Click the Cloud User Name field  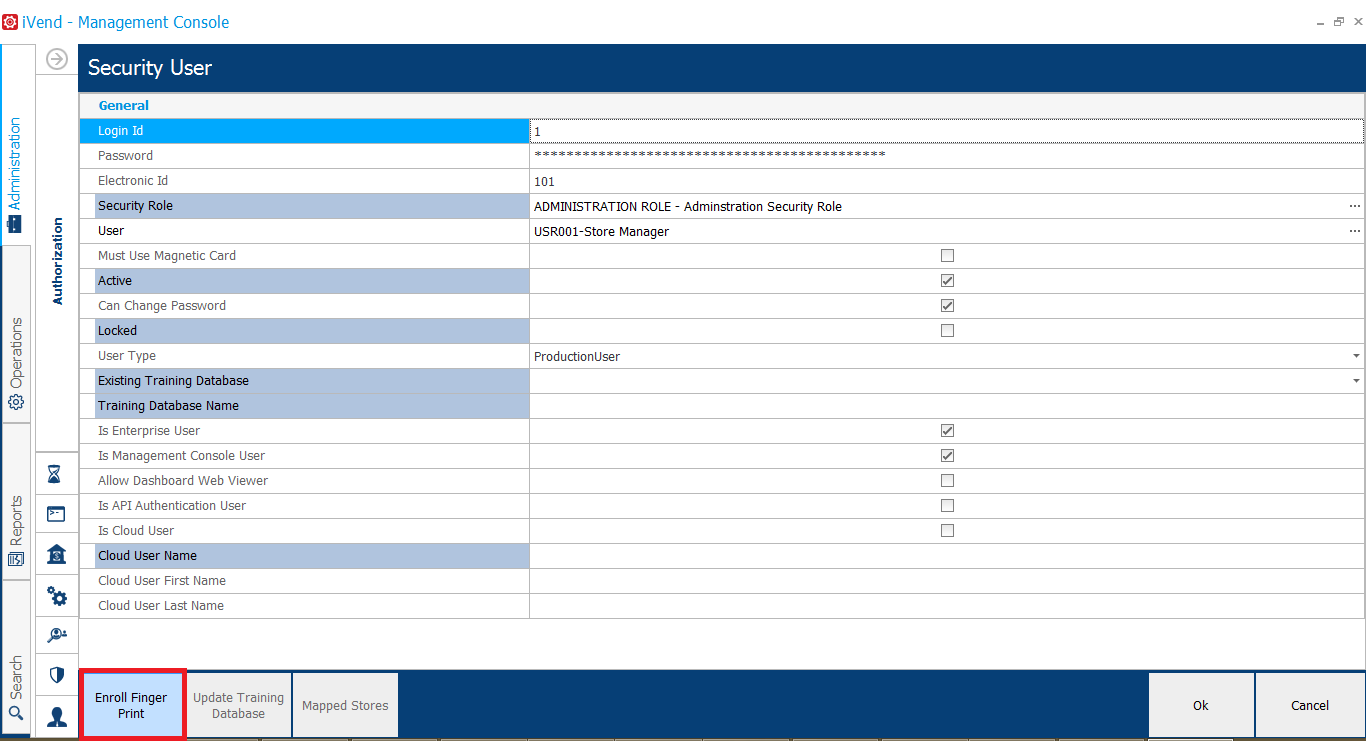946,556
